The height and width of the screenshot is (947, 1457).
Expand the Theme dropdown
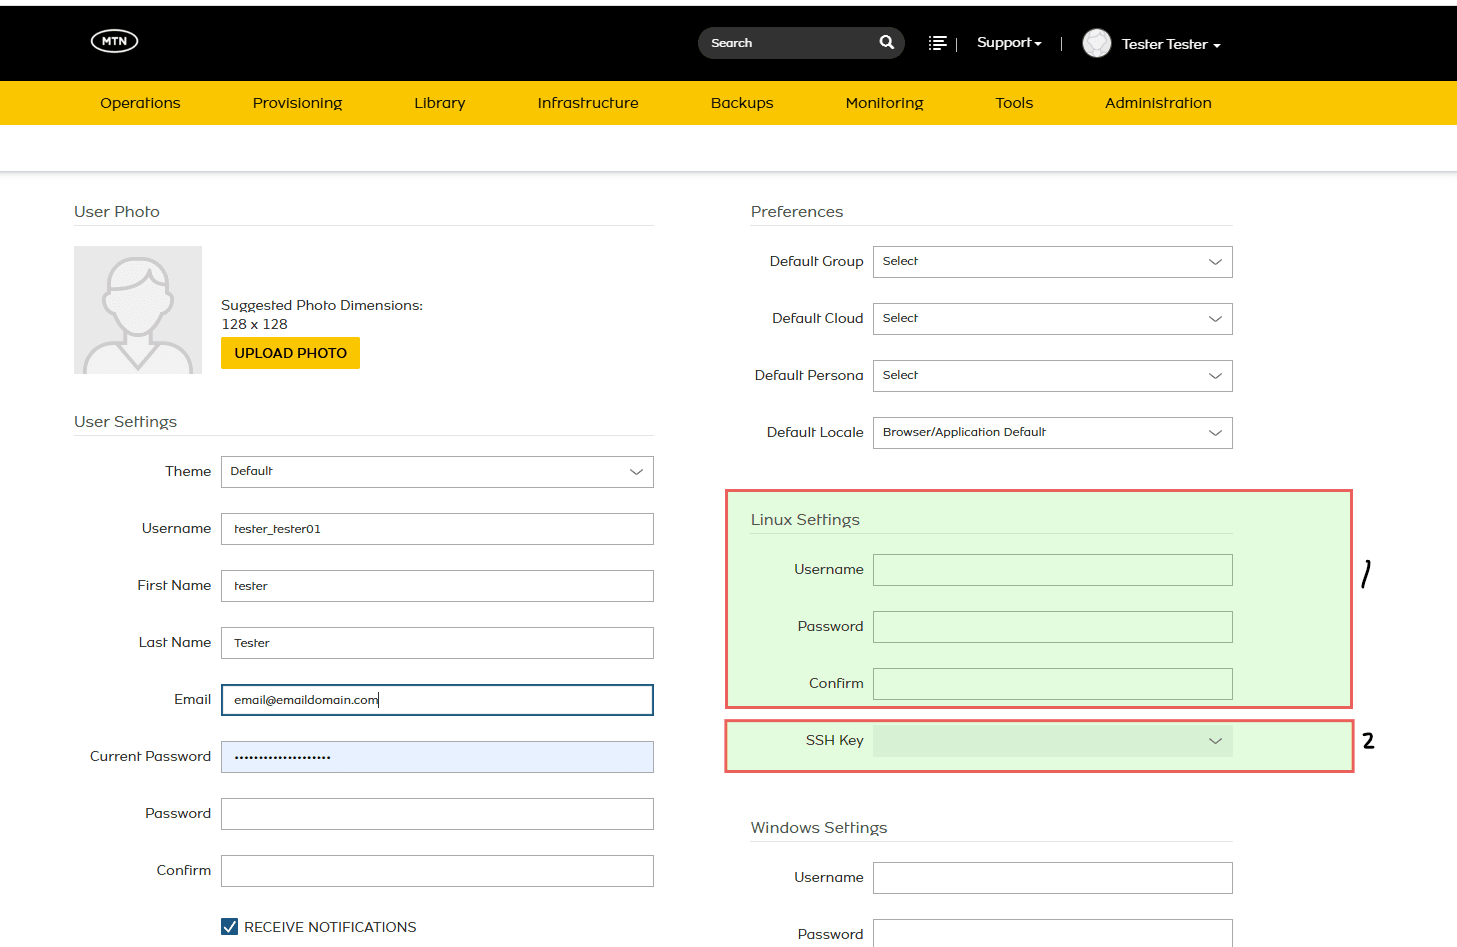437,472
